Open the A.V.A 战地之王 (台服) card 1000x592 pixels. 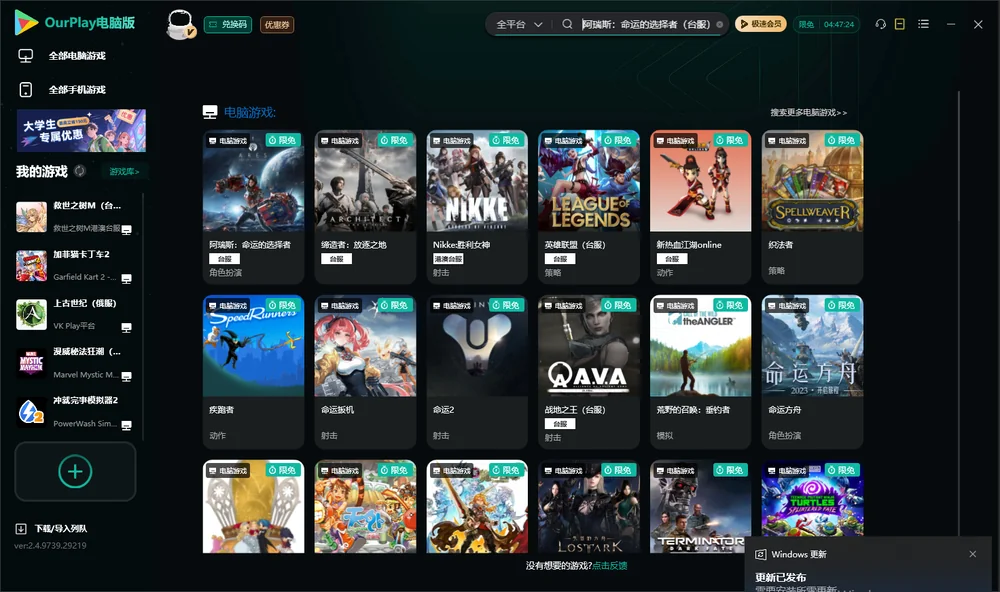(589, 372)
